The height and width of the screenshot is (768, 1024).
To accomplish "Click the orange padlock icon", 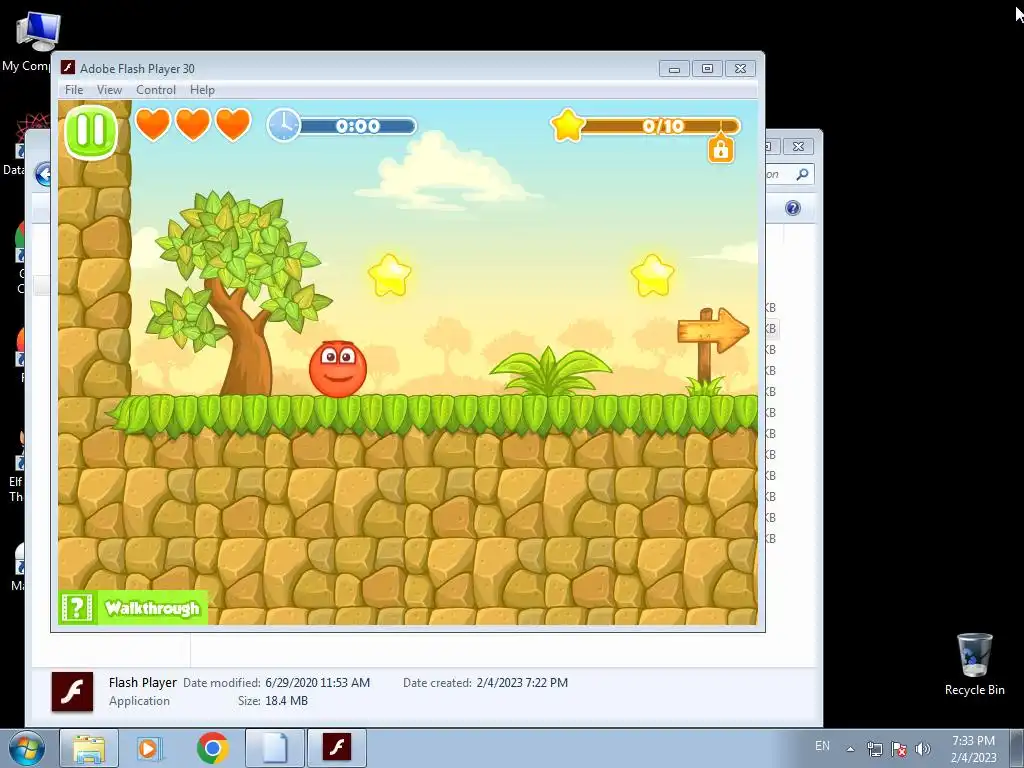I will click(721, 149).
